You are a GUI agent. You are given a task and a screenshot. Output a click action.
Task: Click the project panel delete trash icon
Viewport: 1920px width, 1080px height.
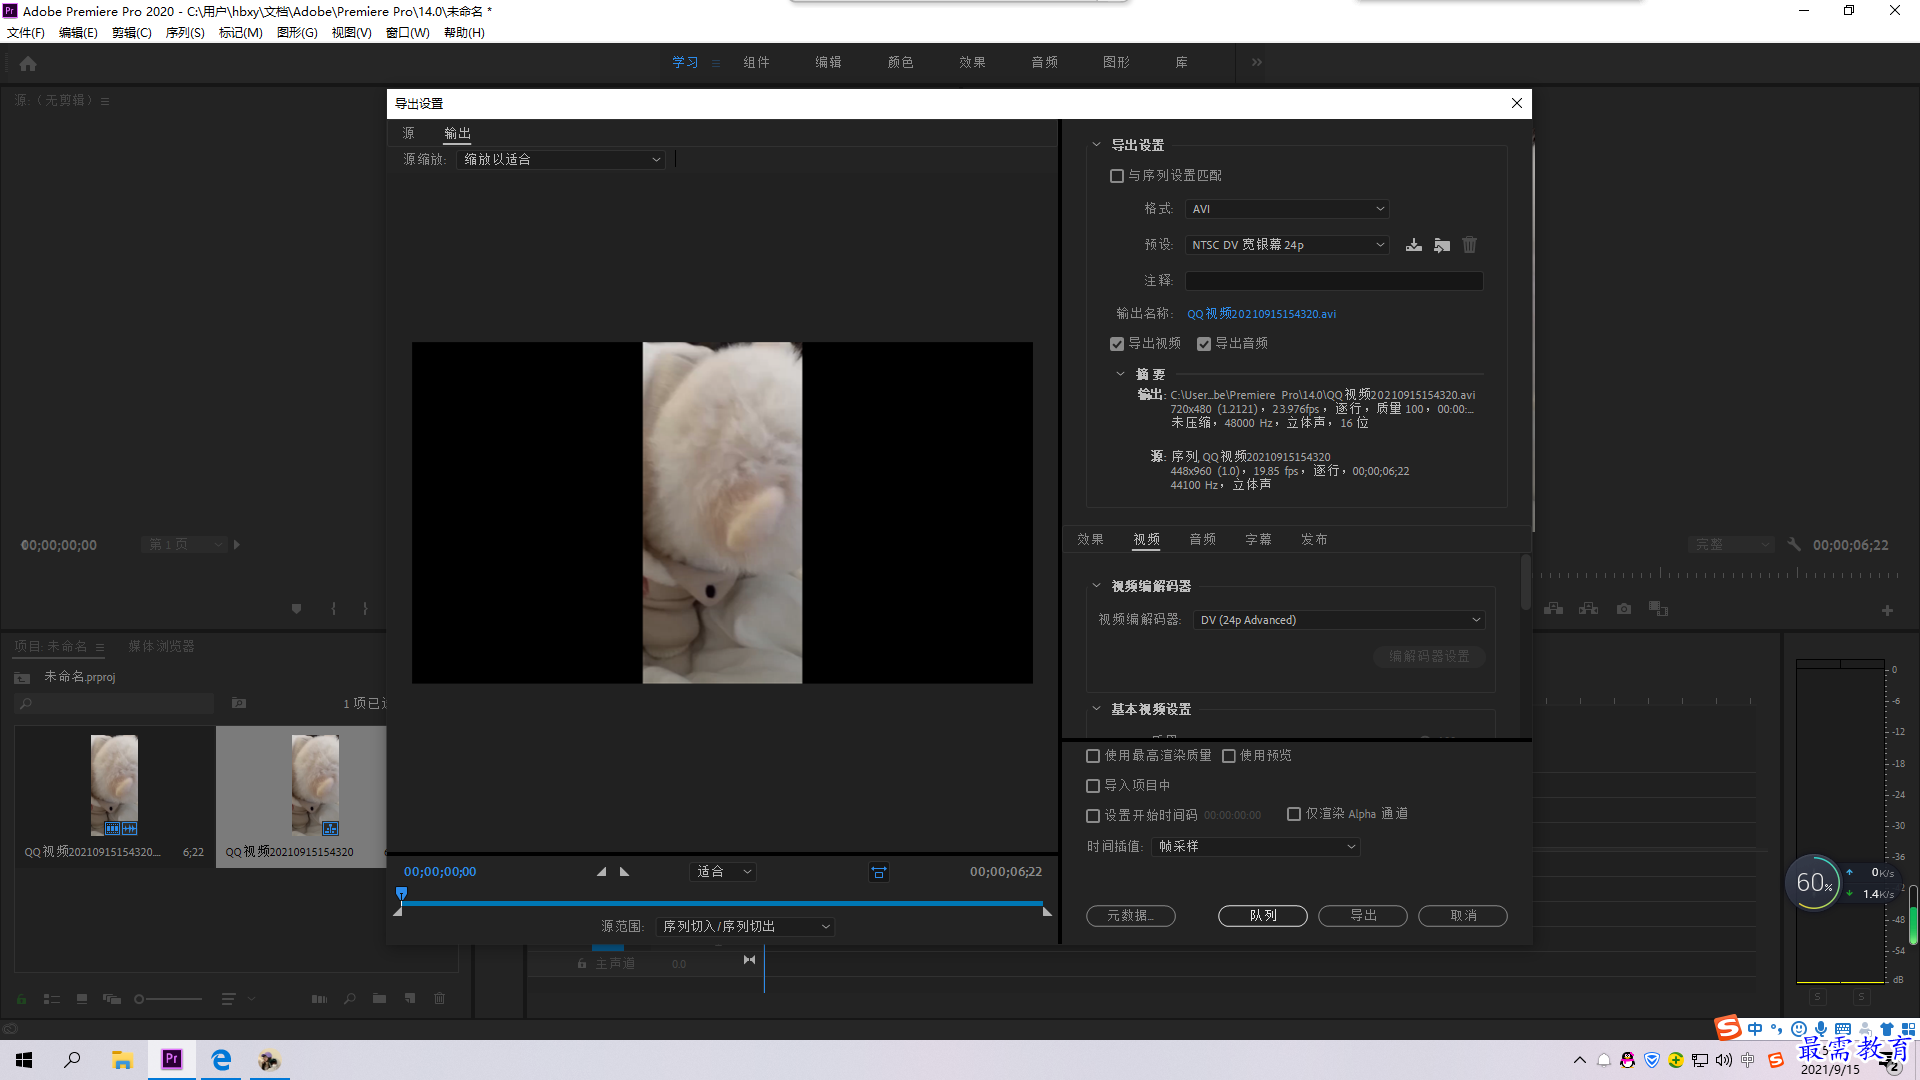click(439, 998)
